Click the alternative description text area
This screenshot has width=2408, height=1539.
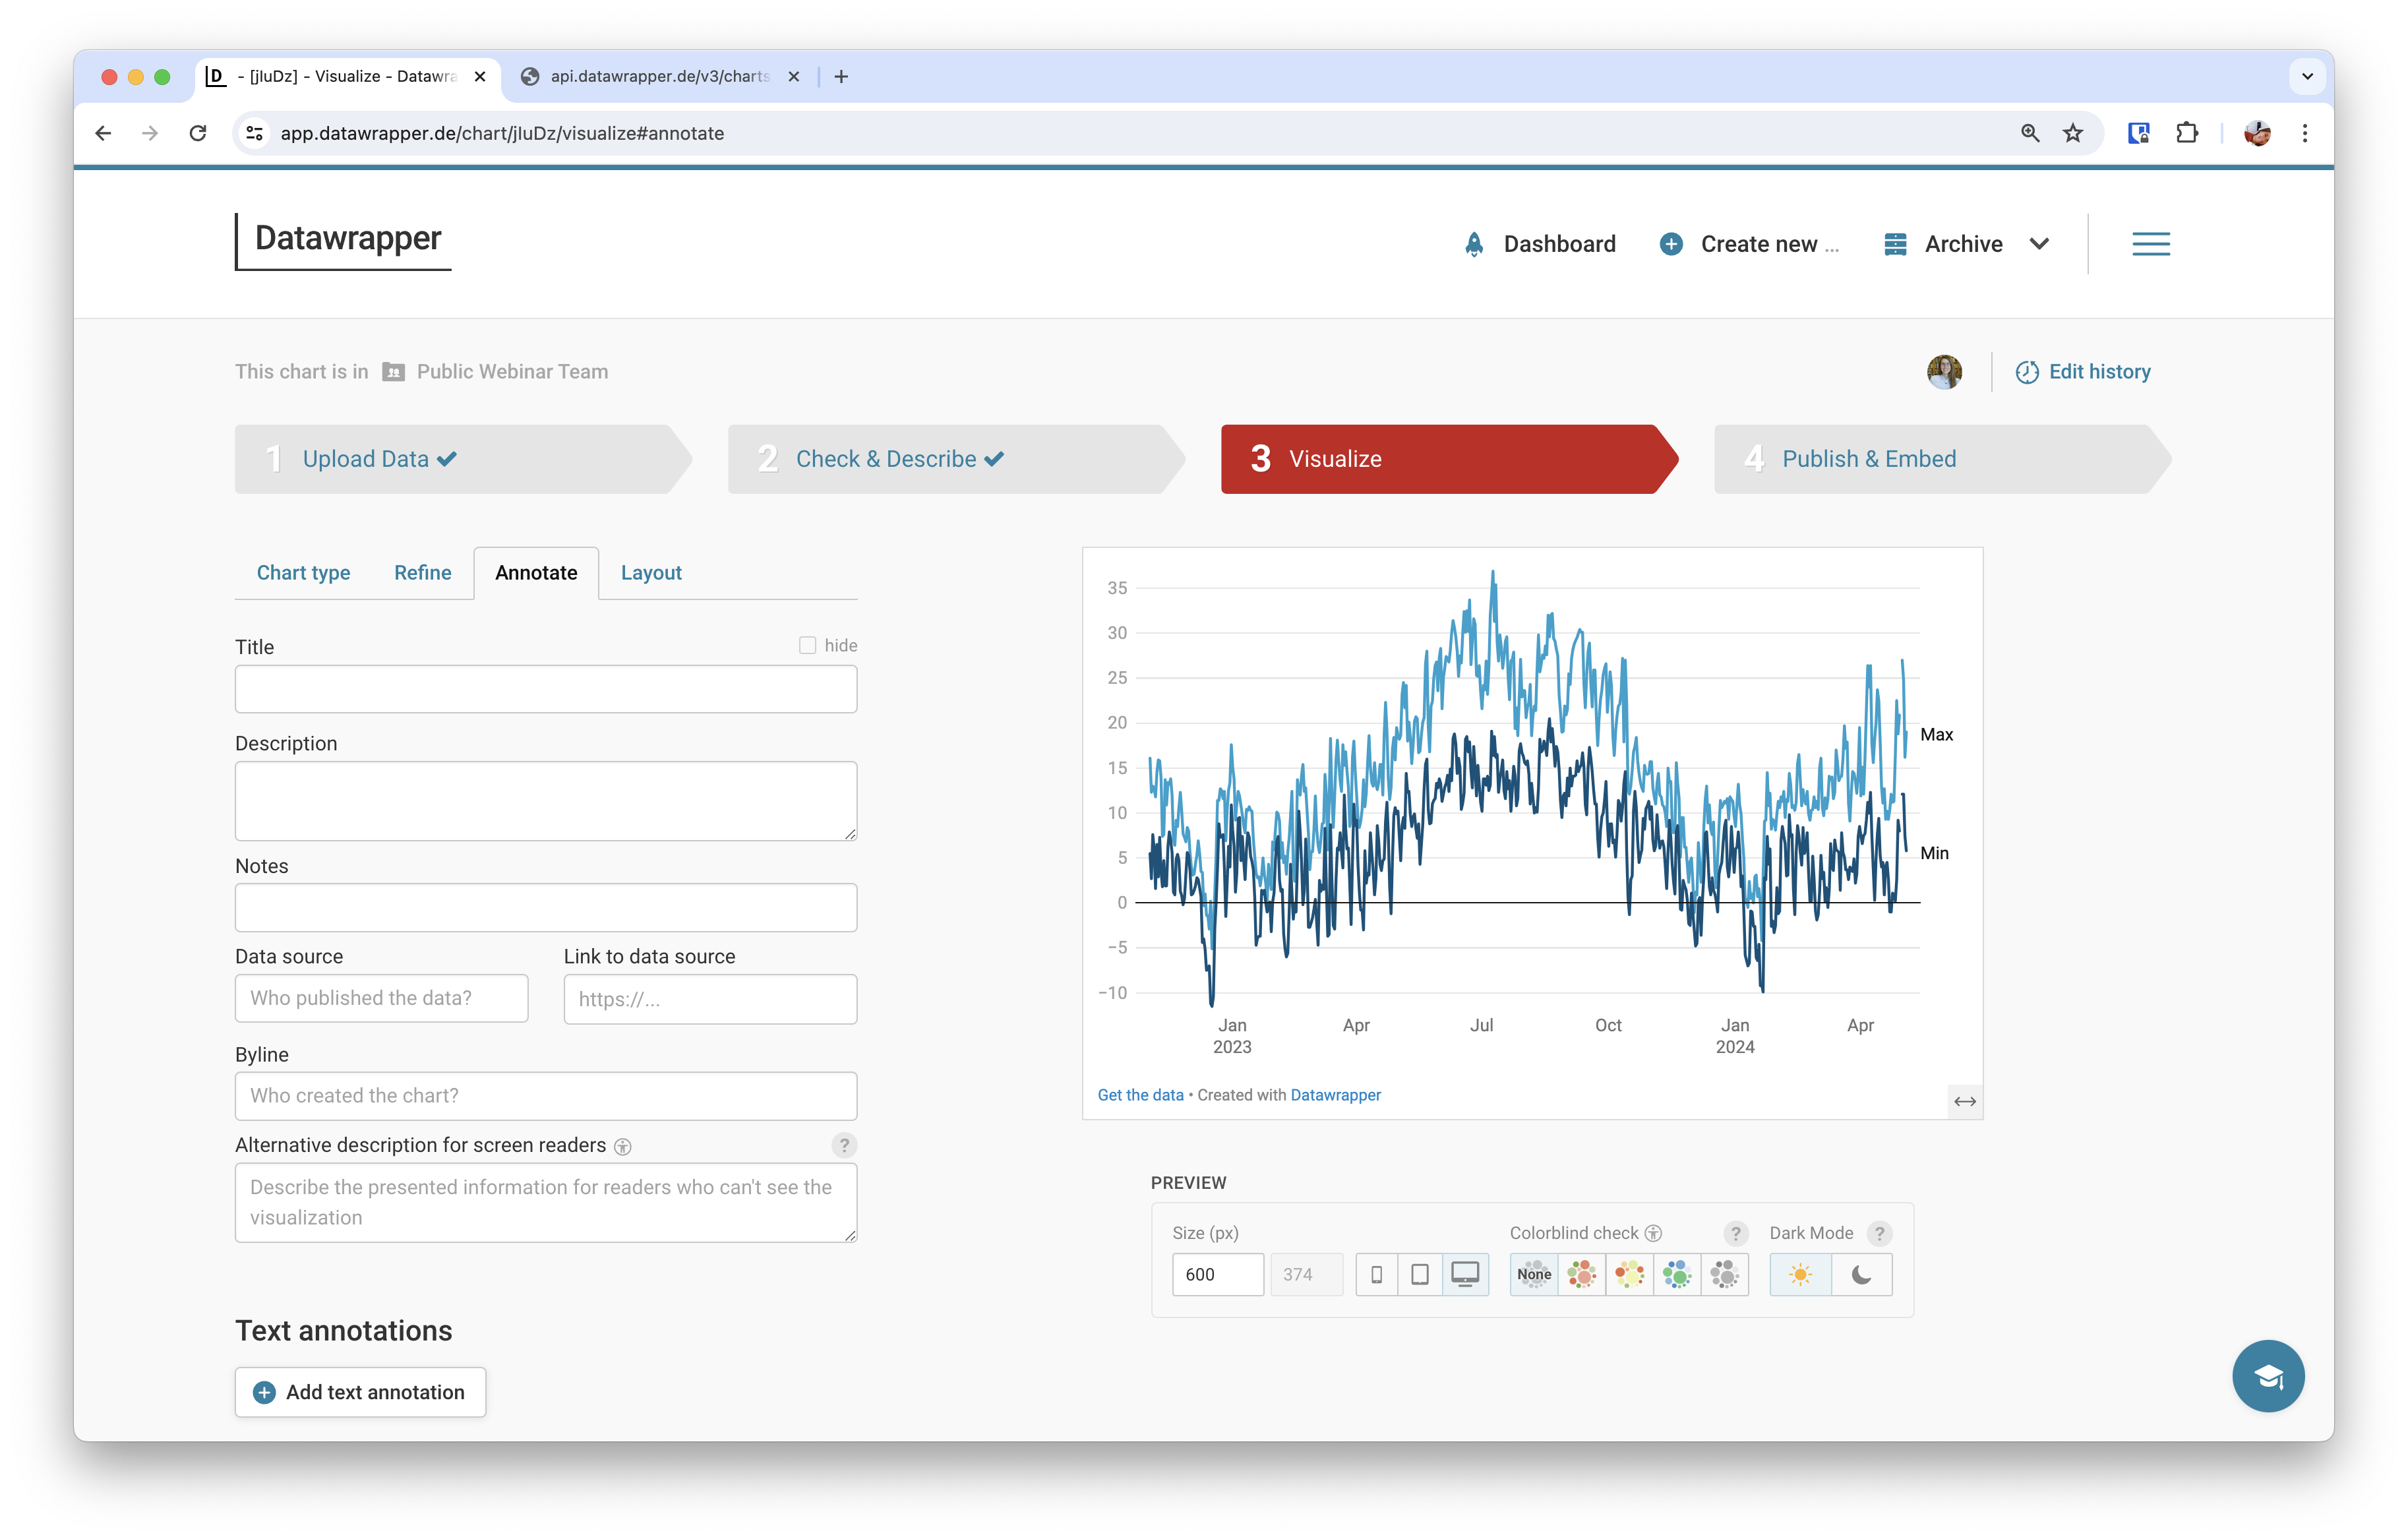coord(546,1202)
